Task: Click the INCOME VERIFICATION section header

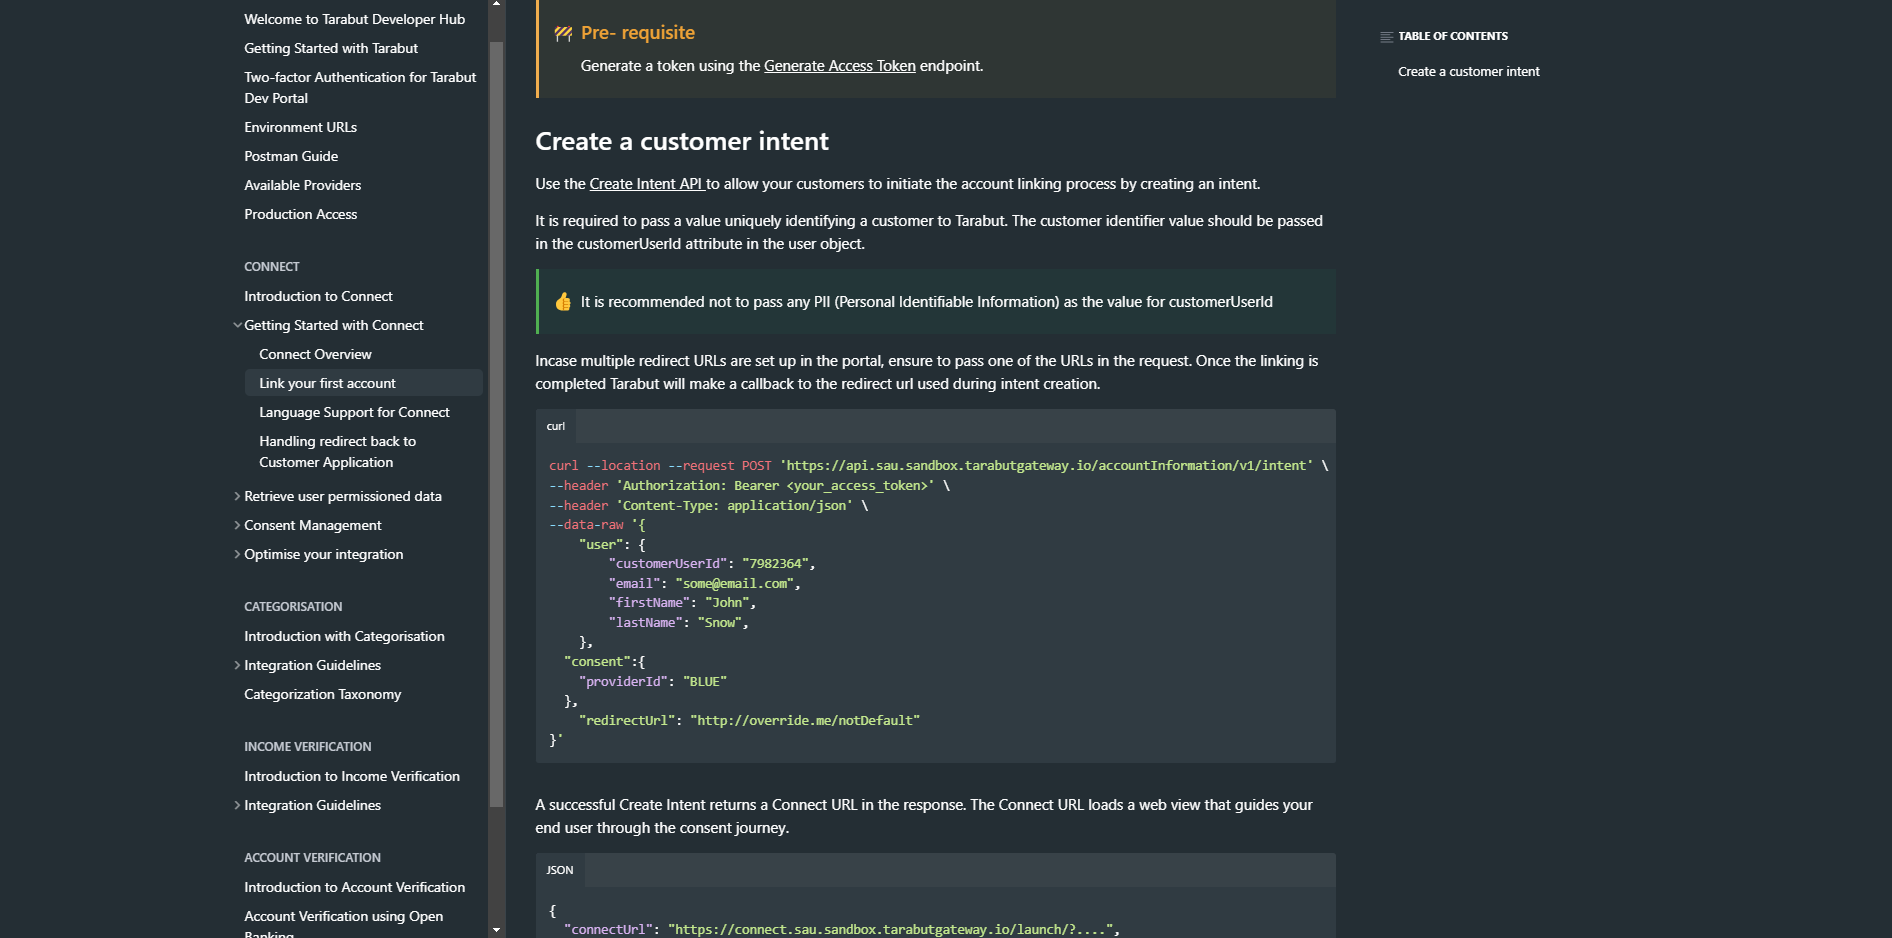Action: click(x=308, y=747)
